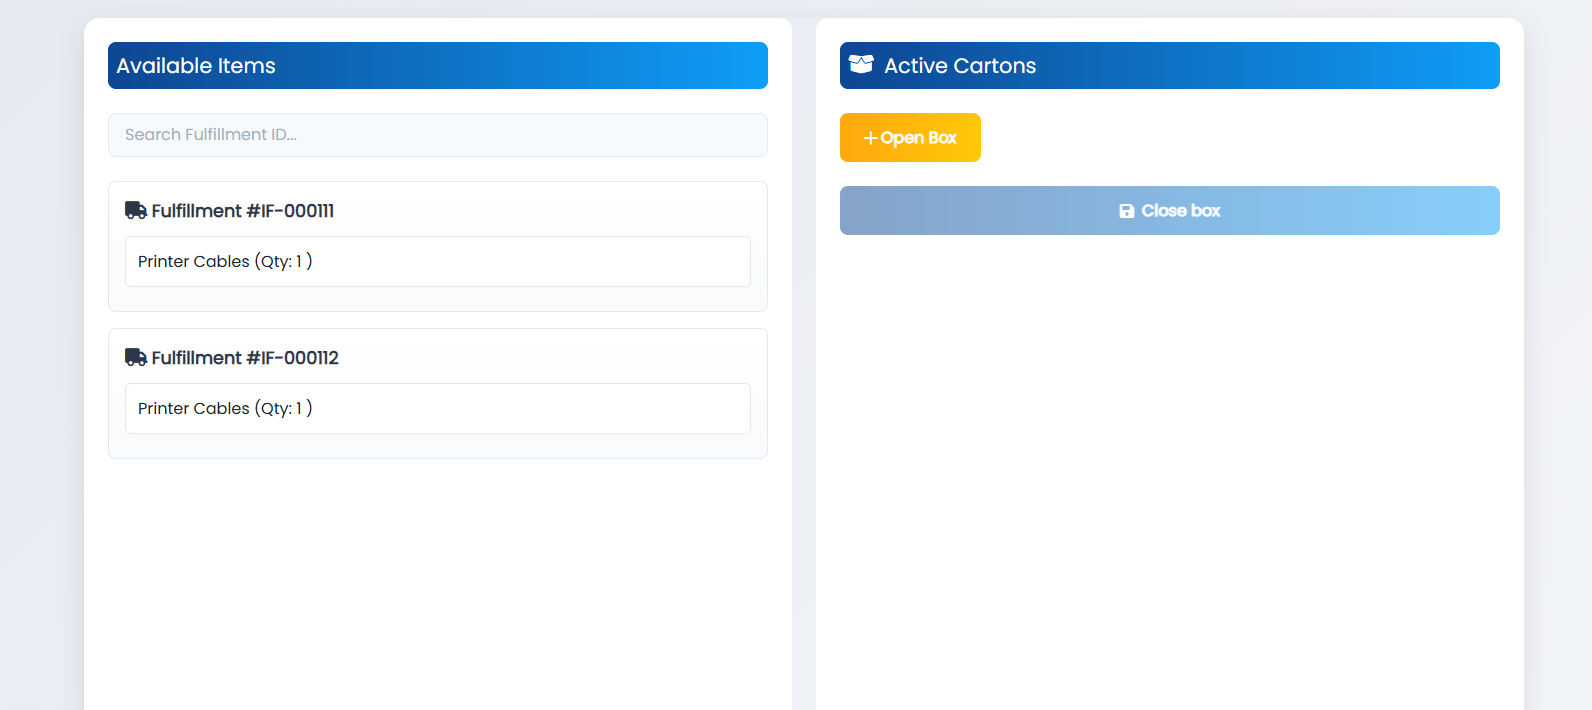Click empty space below Close box button

tap(1170, 450)
